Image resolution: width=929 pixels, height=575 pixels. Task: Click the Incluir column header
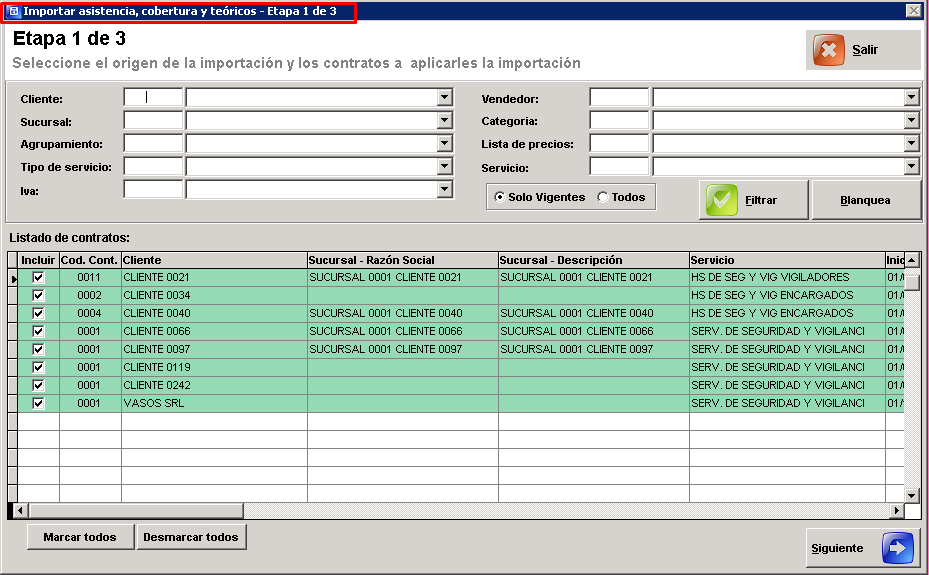click(x=39, y=260)
